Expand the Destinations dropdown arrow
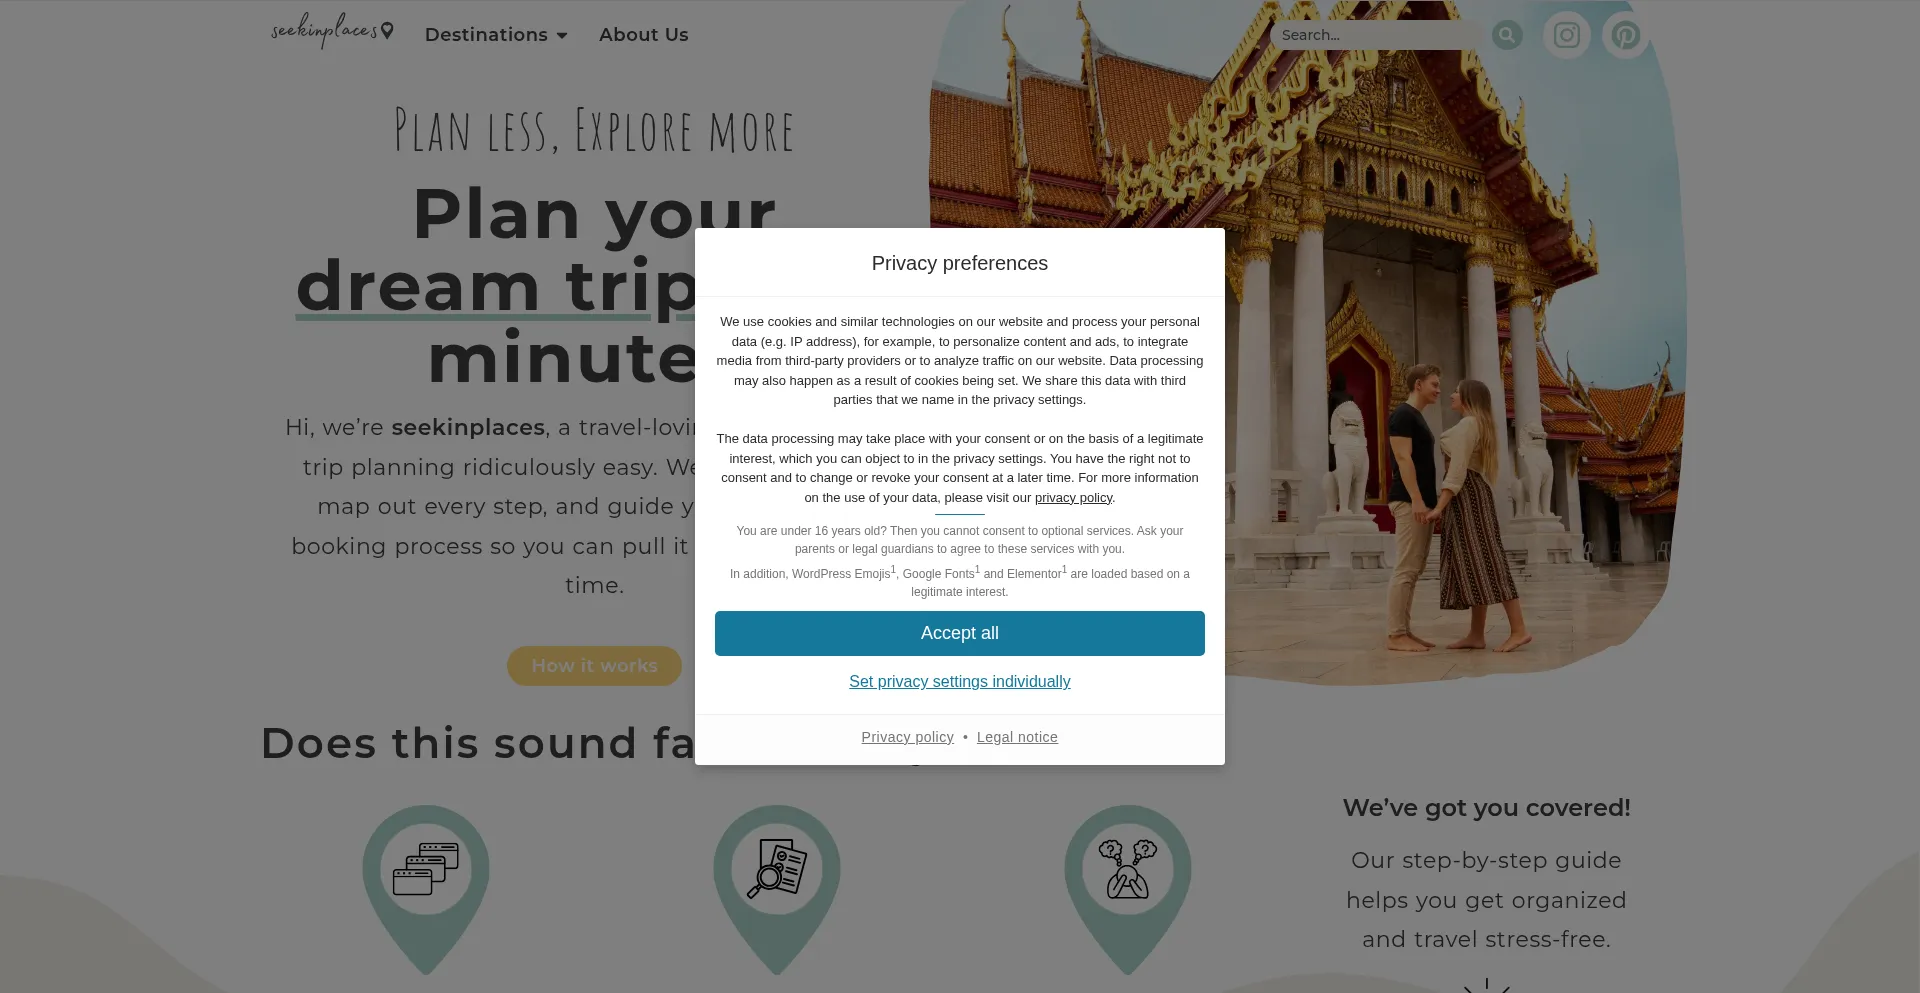1920x993 pixels. (562, 36)
